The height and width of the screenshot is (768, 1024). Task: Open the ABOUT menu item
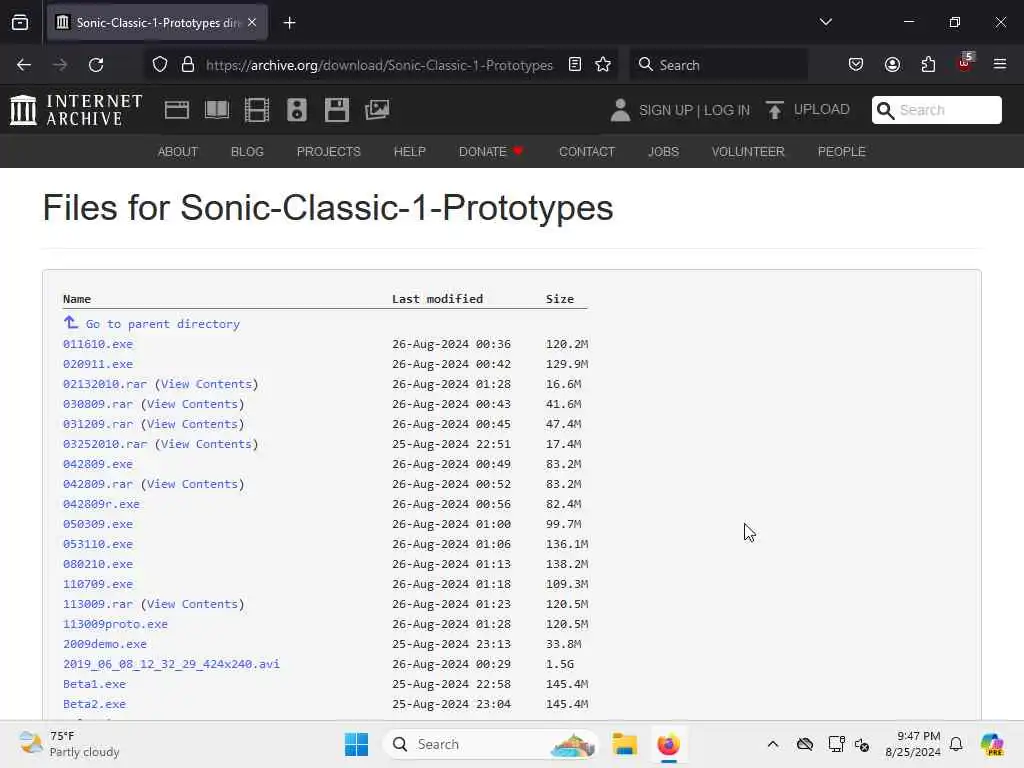pyautogui.click(x=178, y=152)
